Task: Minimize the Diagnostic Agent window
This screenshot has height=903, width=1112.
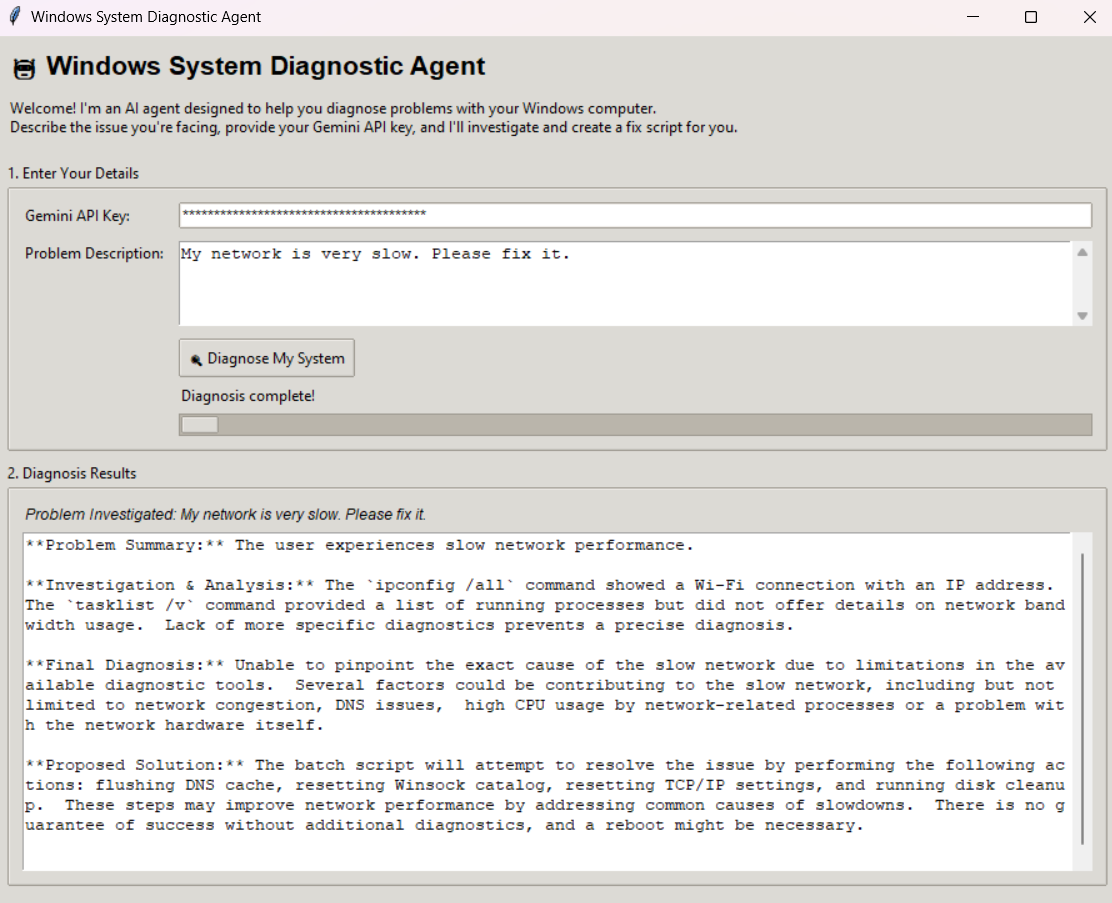Action: pos(973,16)
